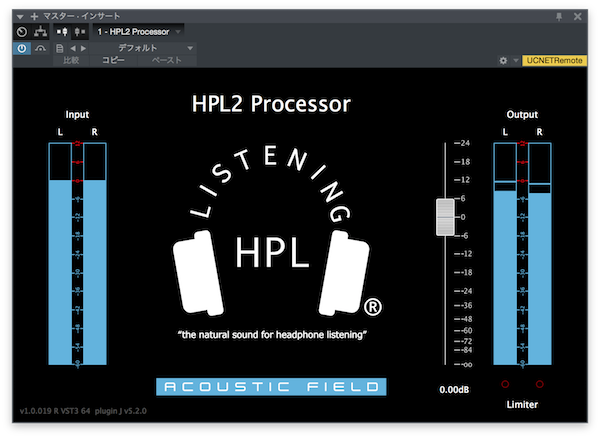600x438 pixels.
Task: Click the 比較 compare button
Action: pos(71,60)
